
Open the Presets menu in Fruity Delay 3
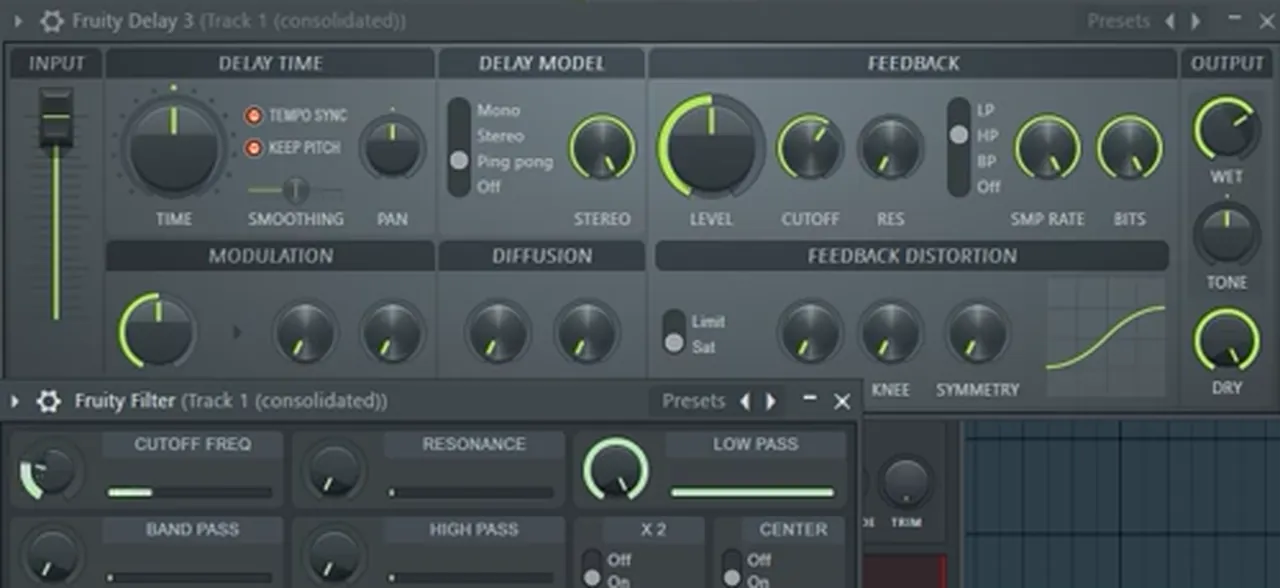[1118, 21]
